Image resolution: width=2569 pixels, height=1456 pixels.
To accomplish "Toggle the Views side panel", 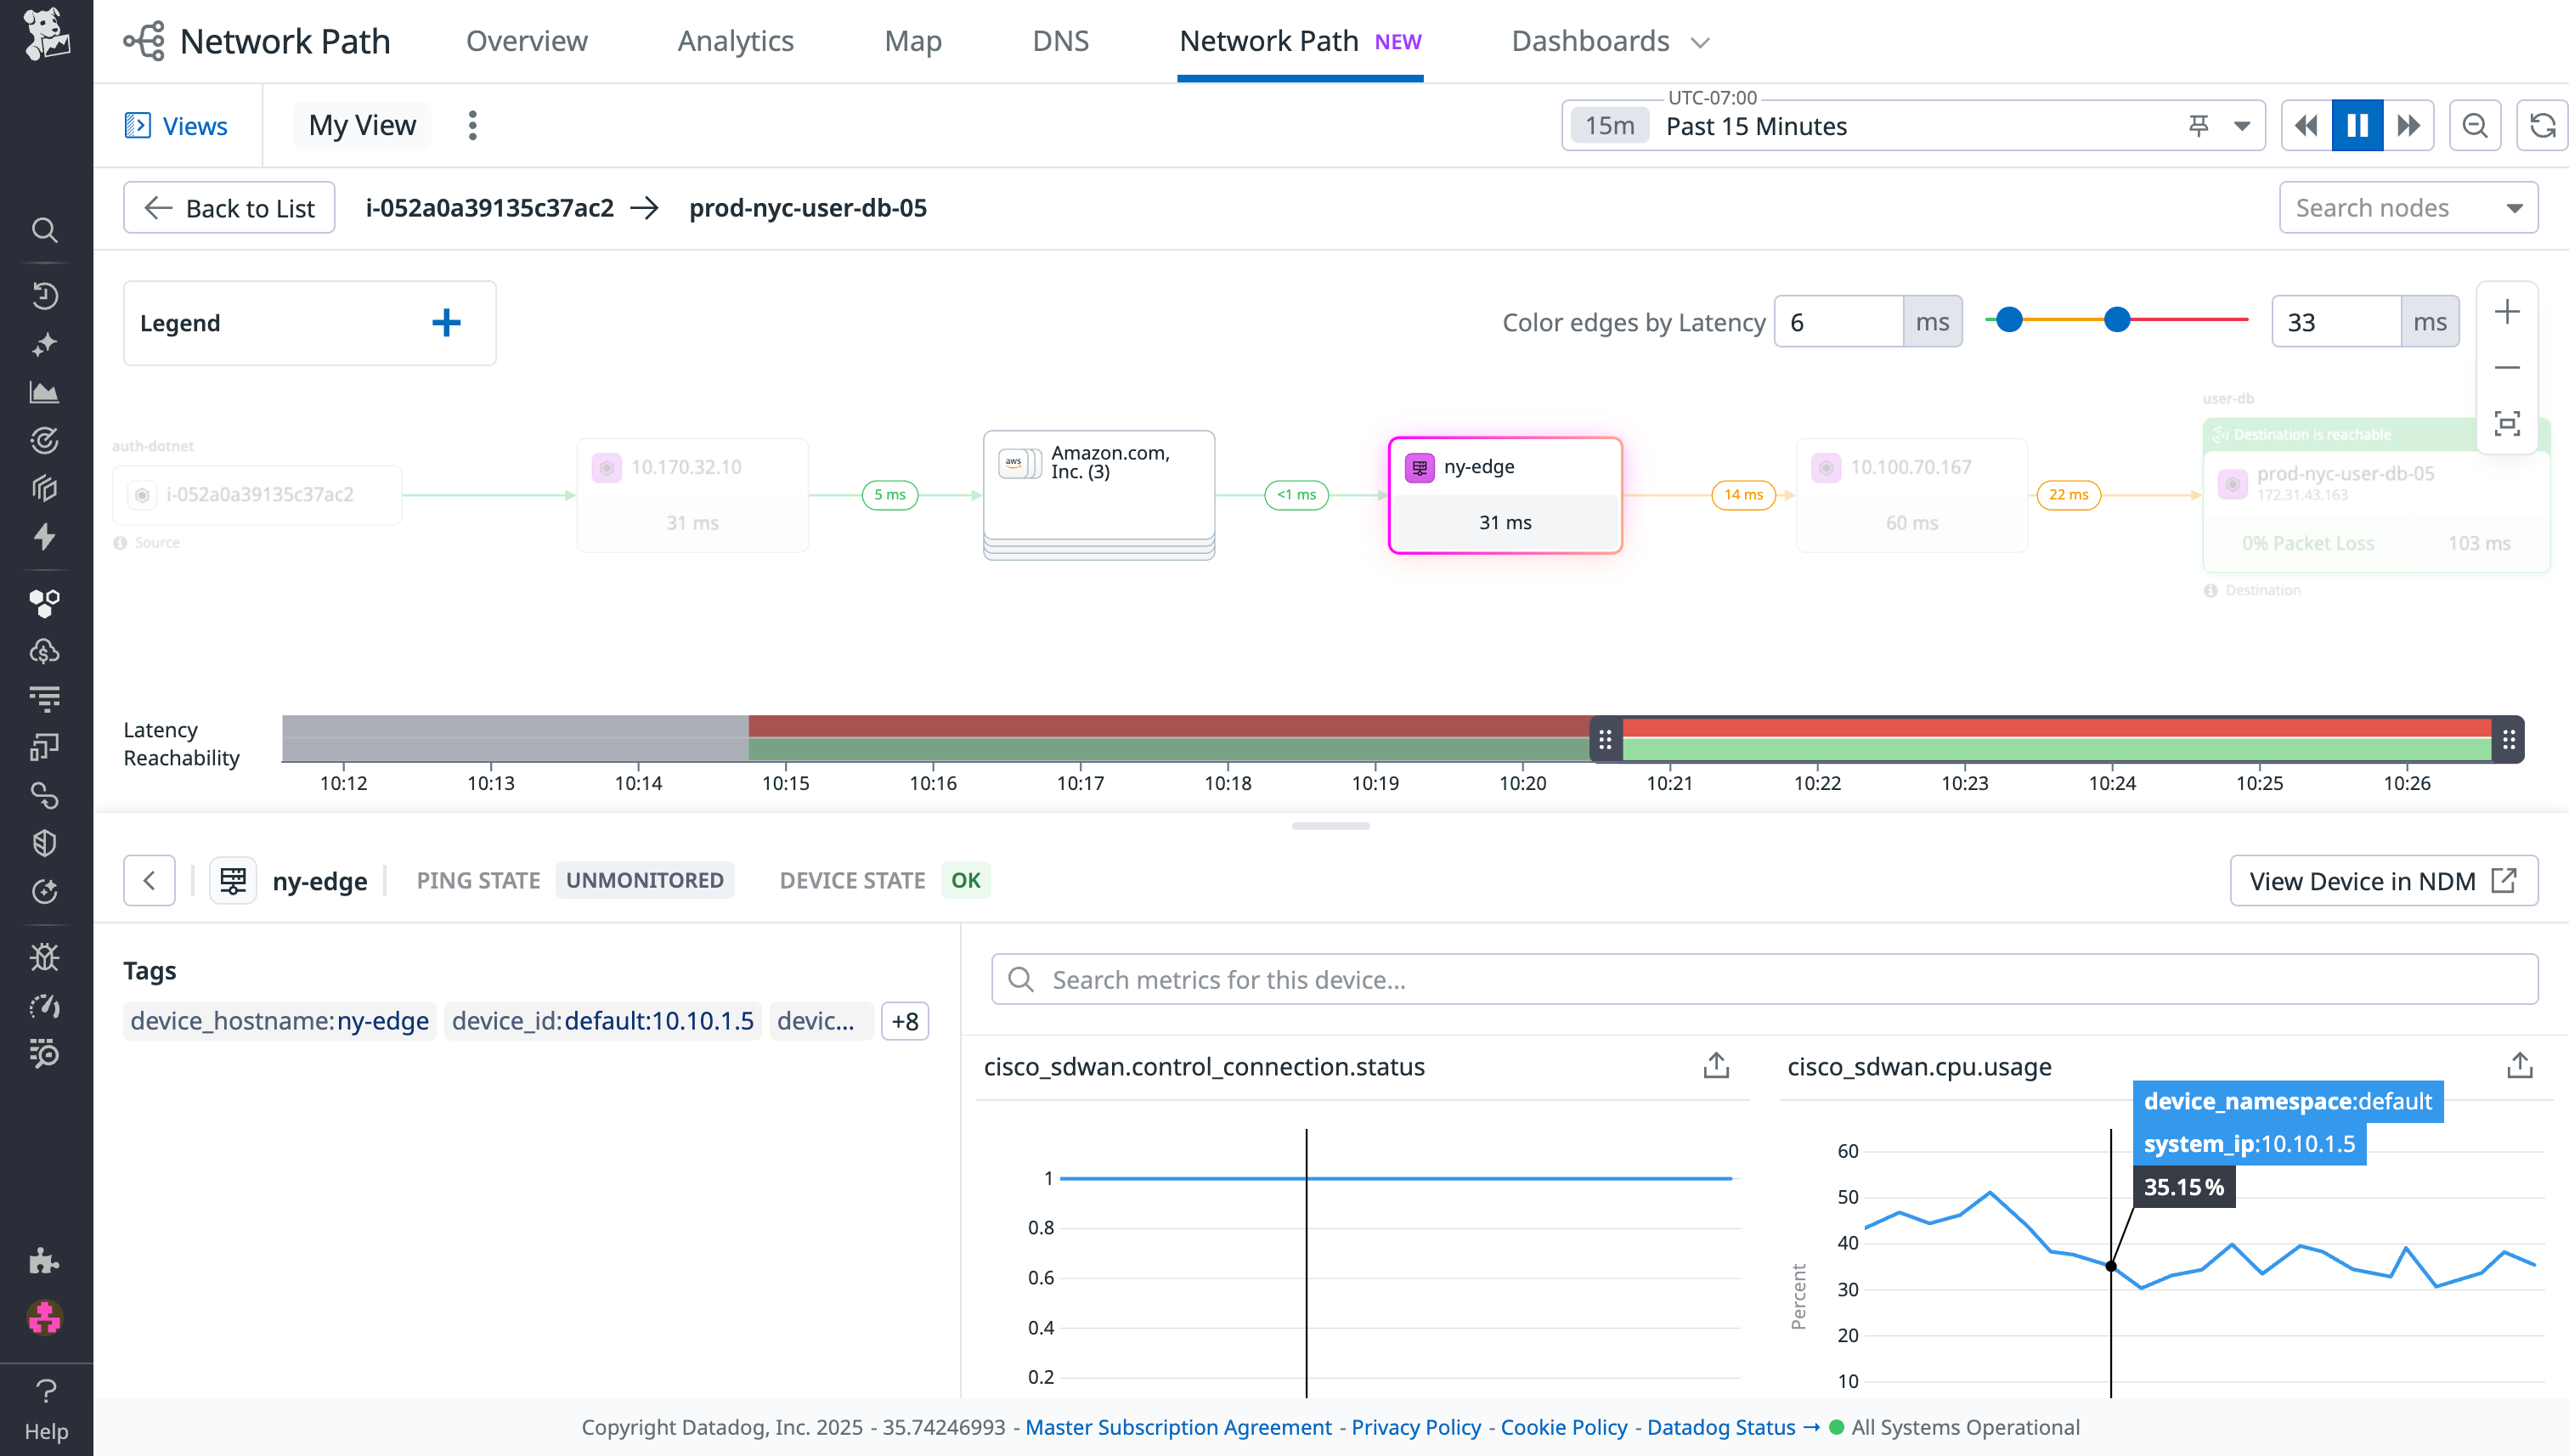I will 176,126.
